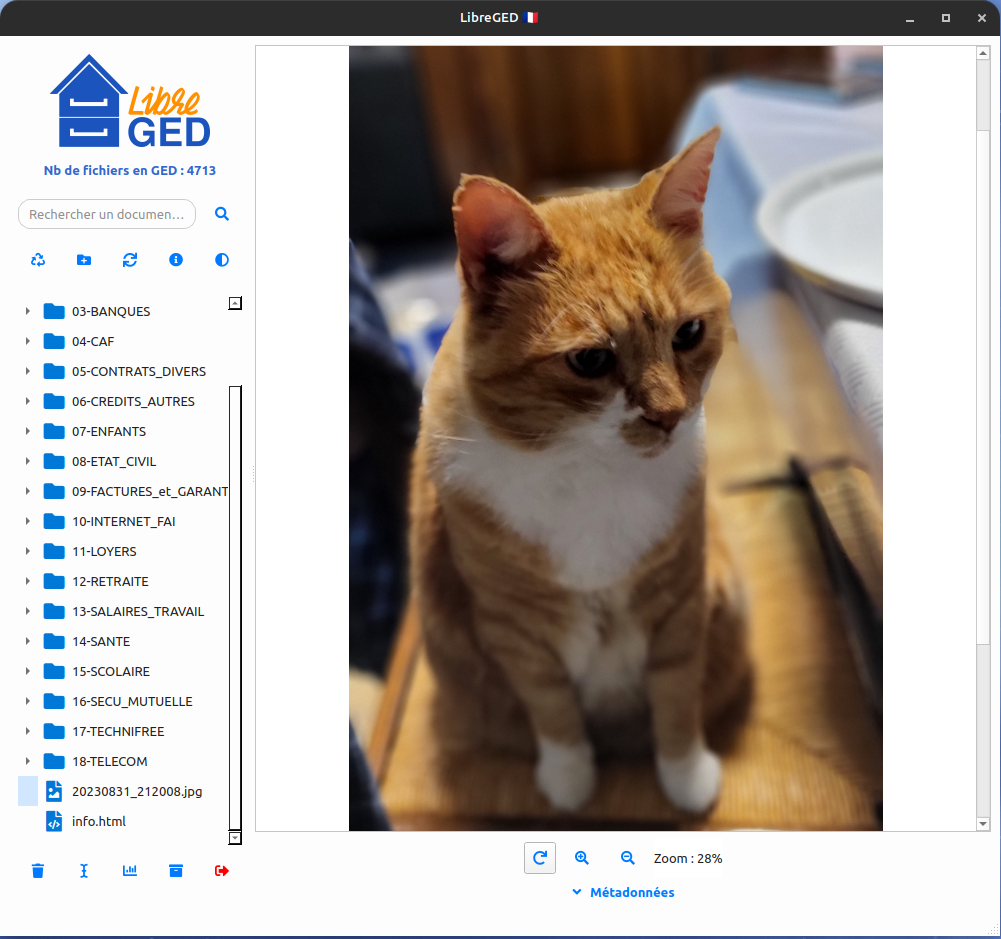Image resolution: width=1001 pixels, height=939 pixels.
Task: Open the info circle icon
Action: point(176,260)
